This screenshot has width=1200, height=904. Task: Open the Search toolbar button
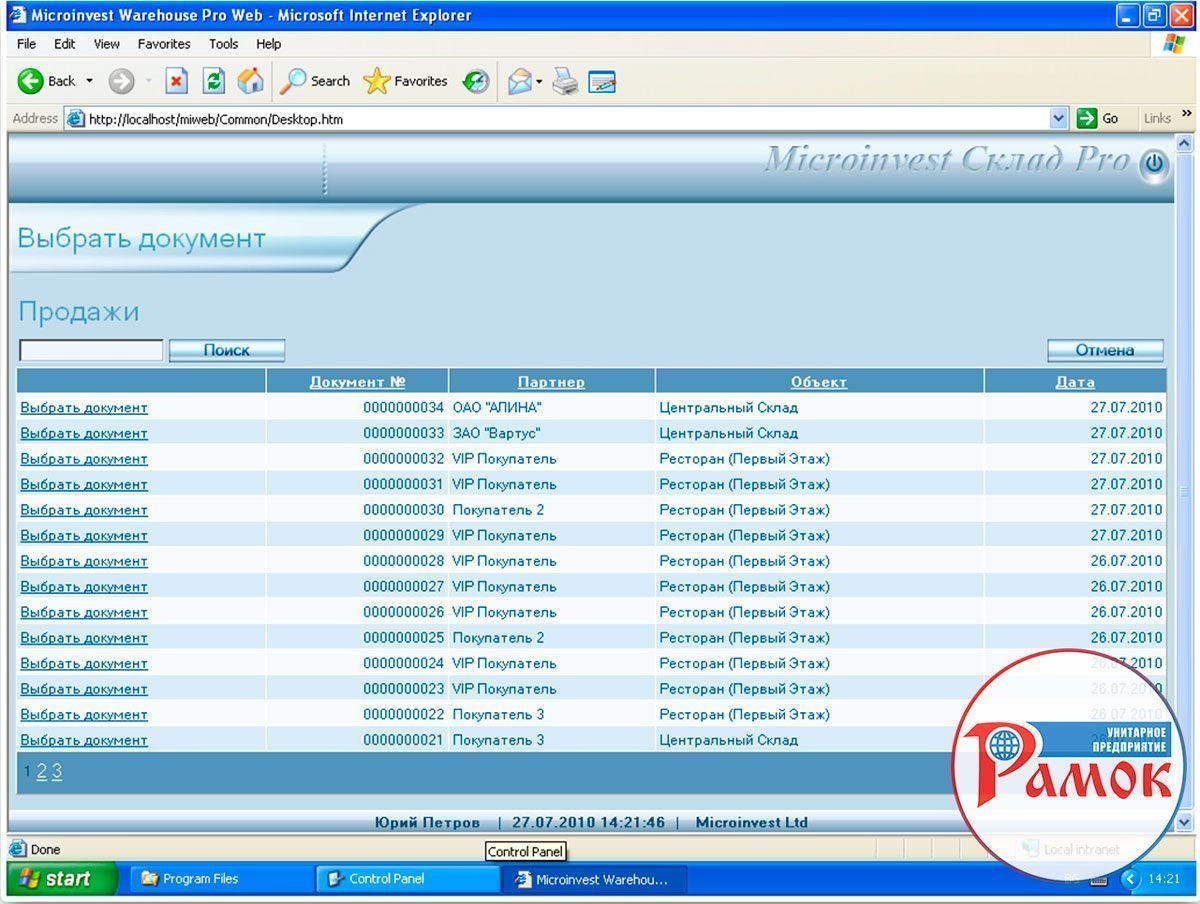pos(315,81)
